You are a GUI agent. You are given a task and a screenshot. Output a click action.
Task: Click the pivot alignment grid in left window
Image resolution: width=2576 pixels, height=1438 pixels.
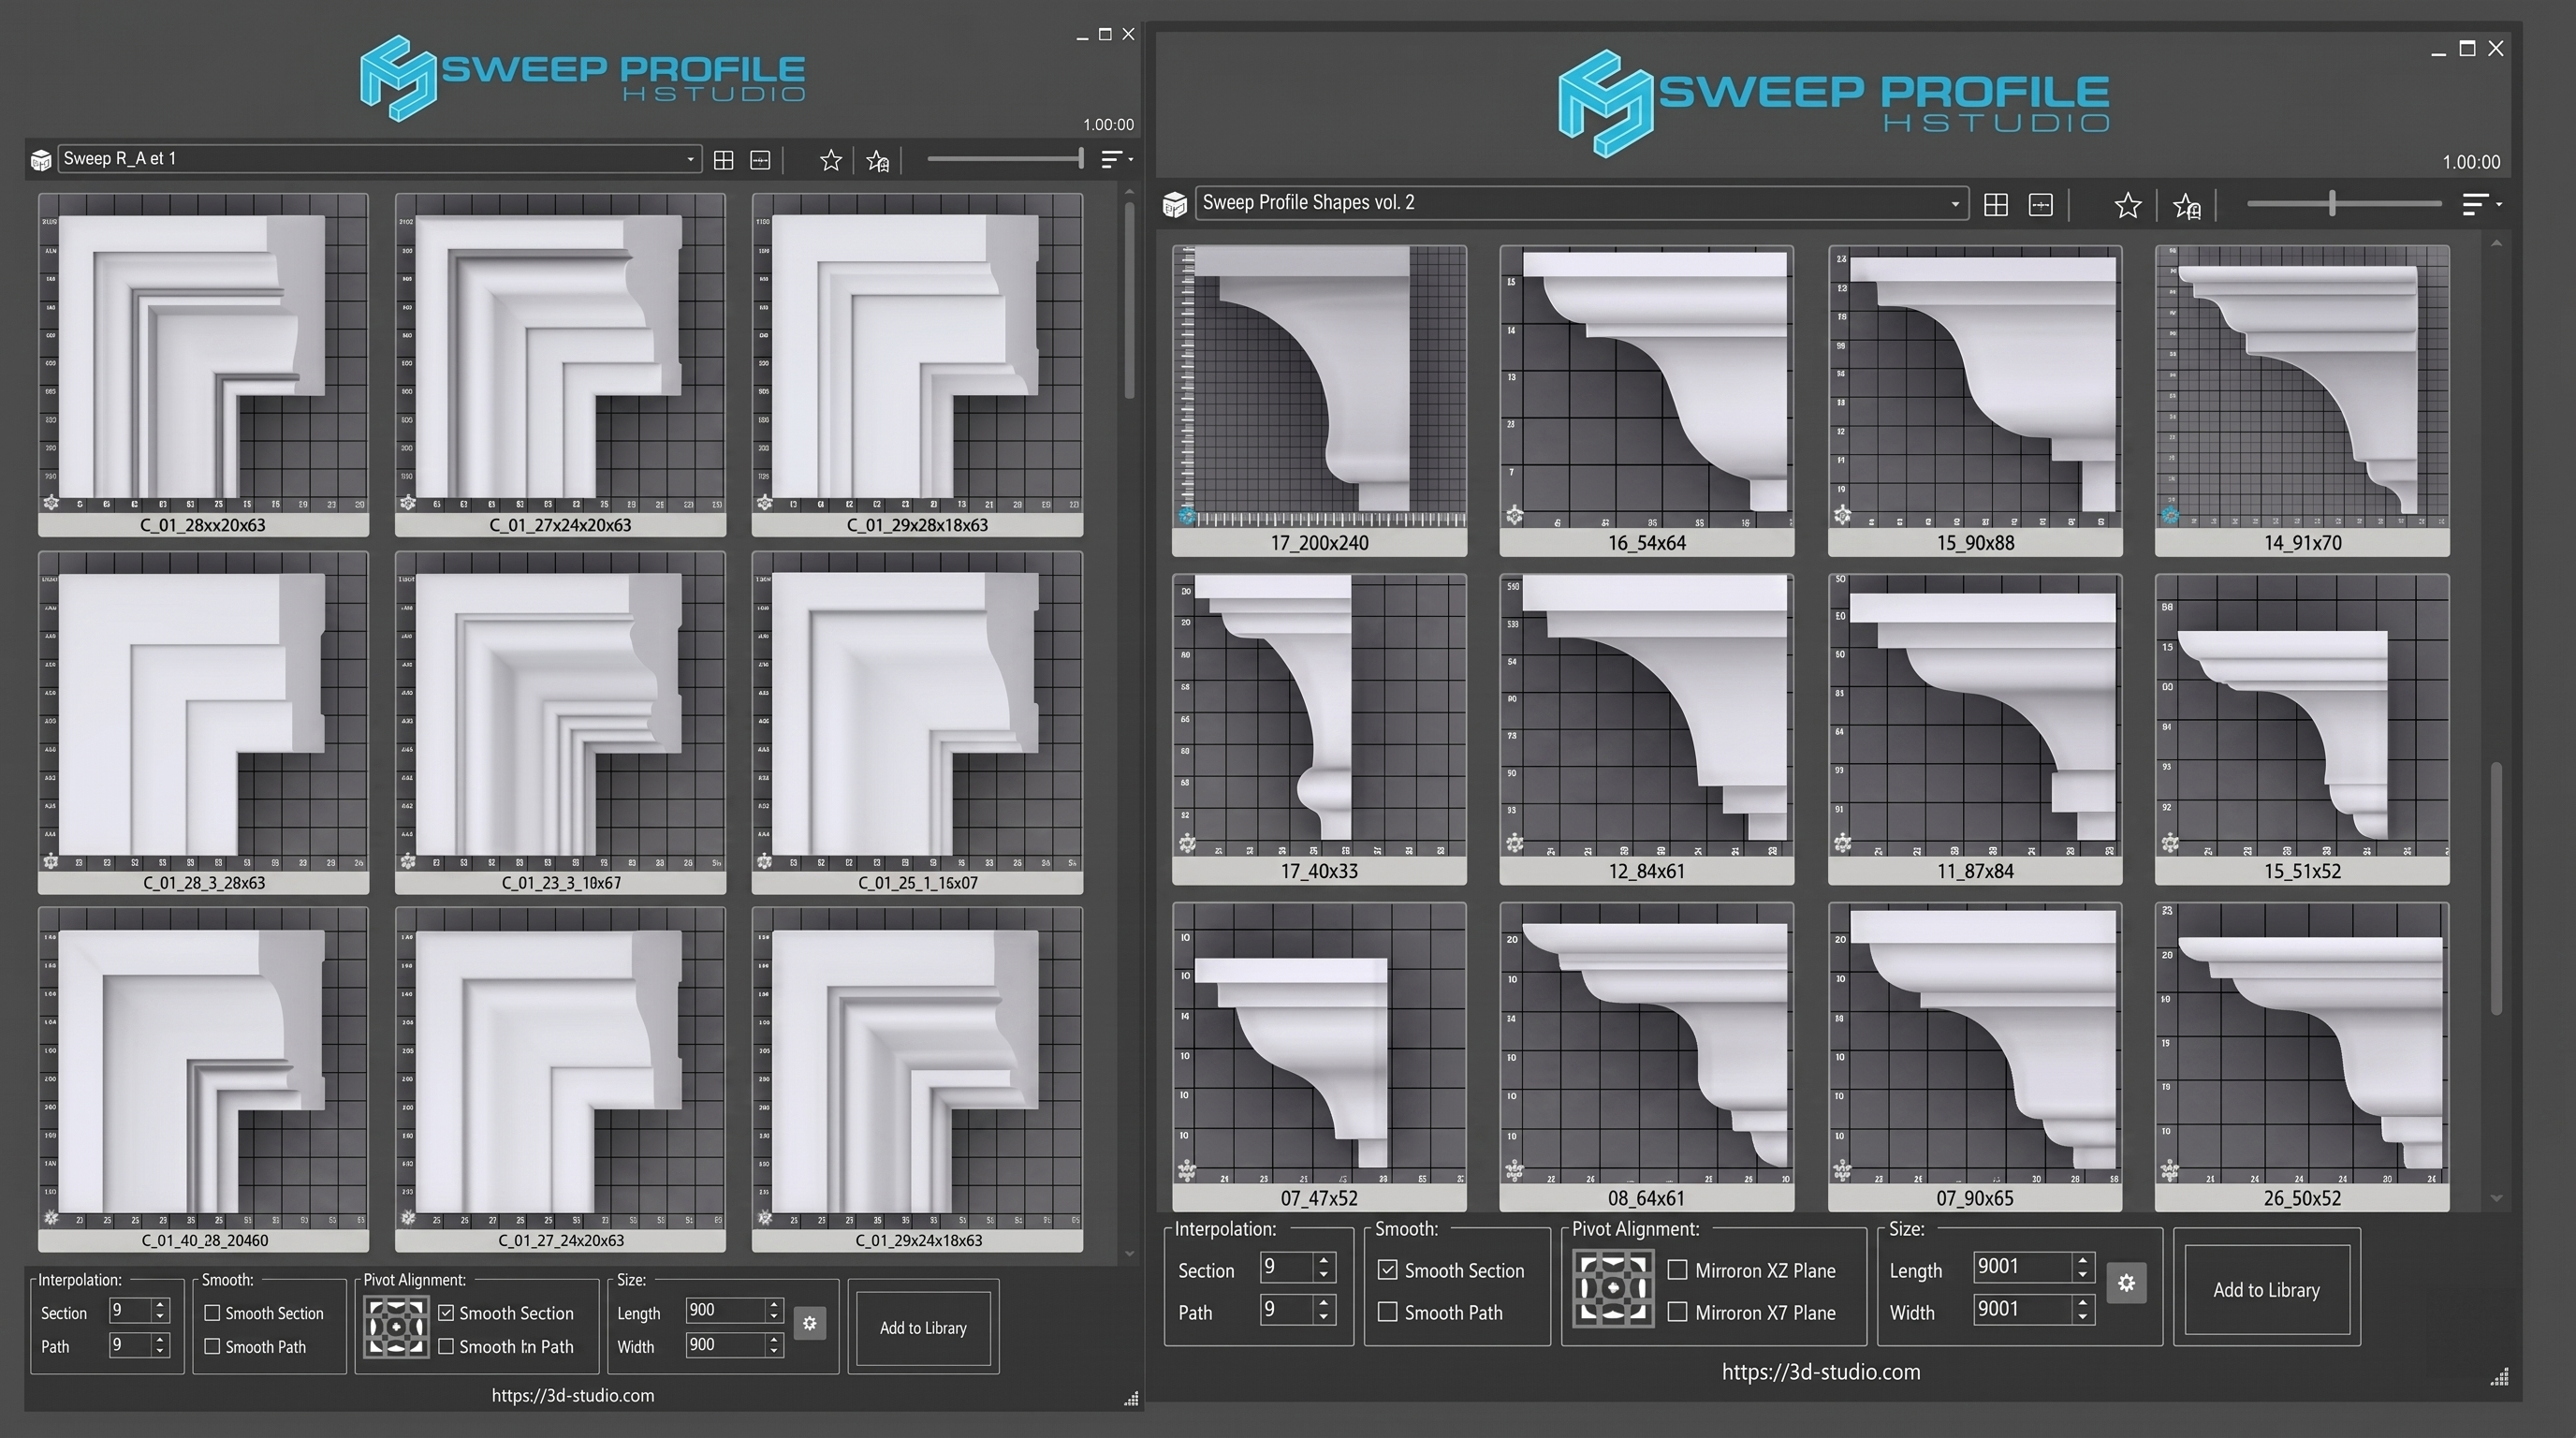pos(396,1327)
